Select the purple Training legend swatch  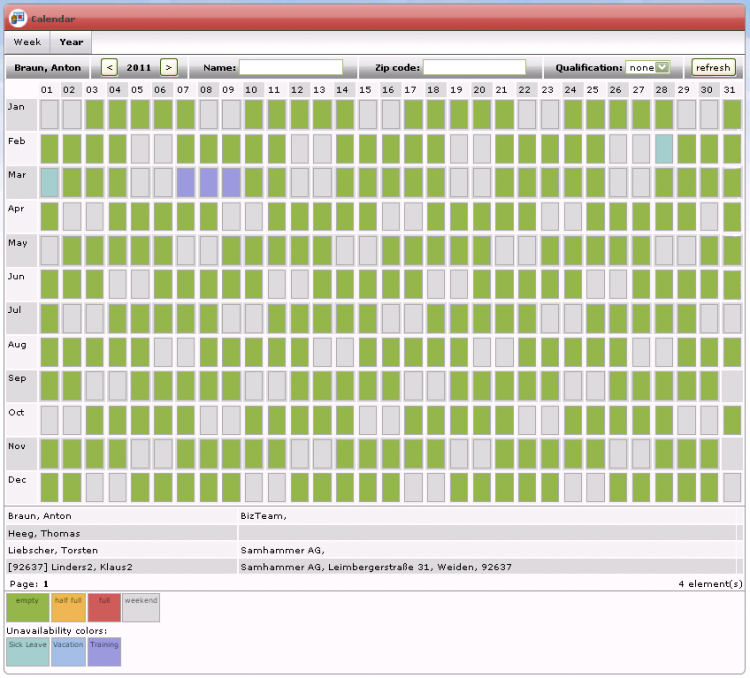pyautogui.click(x=104, y=652)
